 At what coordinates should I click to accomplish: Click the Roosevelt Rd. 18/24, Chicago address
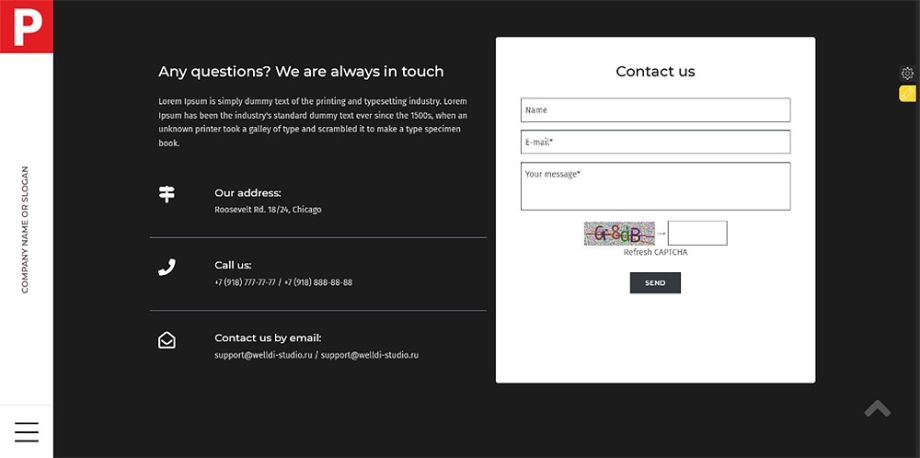(x=268, y=210)
